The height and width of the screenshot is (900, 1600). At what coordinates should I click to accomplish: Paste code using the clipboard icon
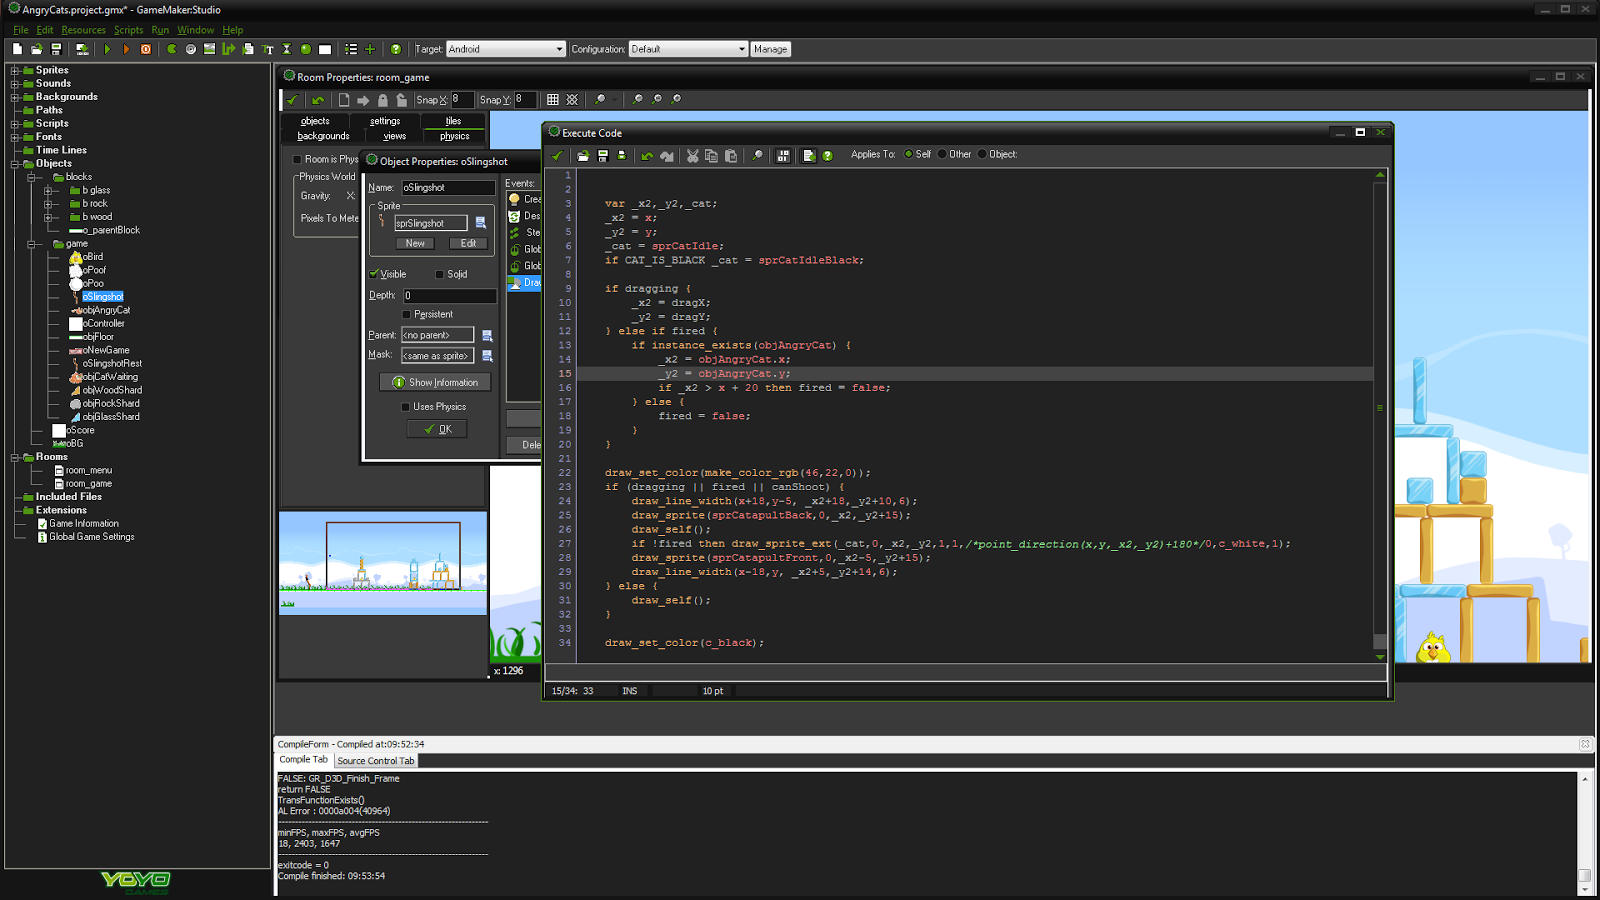(732, 155)
